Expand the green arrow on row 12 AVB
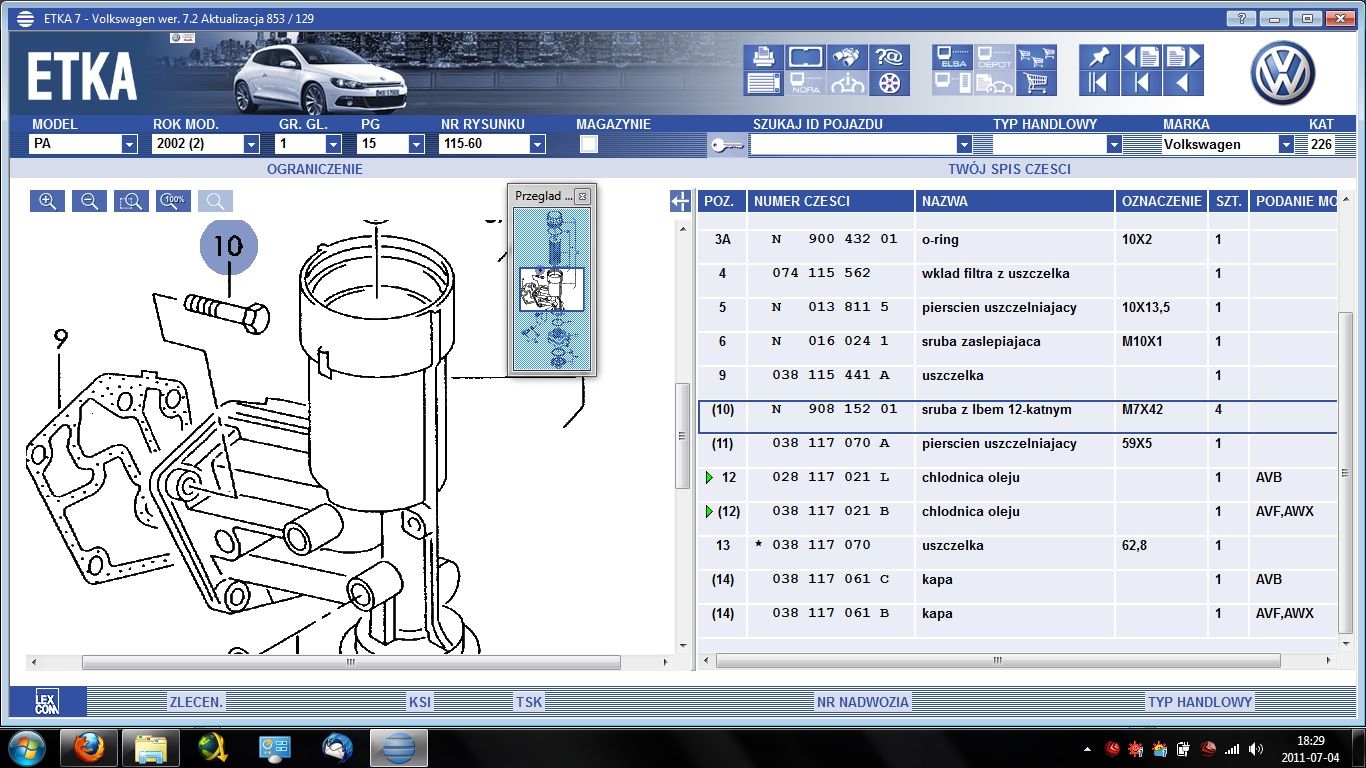 click(x=709, y=478)
